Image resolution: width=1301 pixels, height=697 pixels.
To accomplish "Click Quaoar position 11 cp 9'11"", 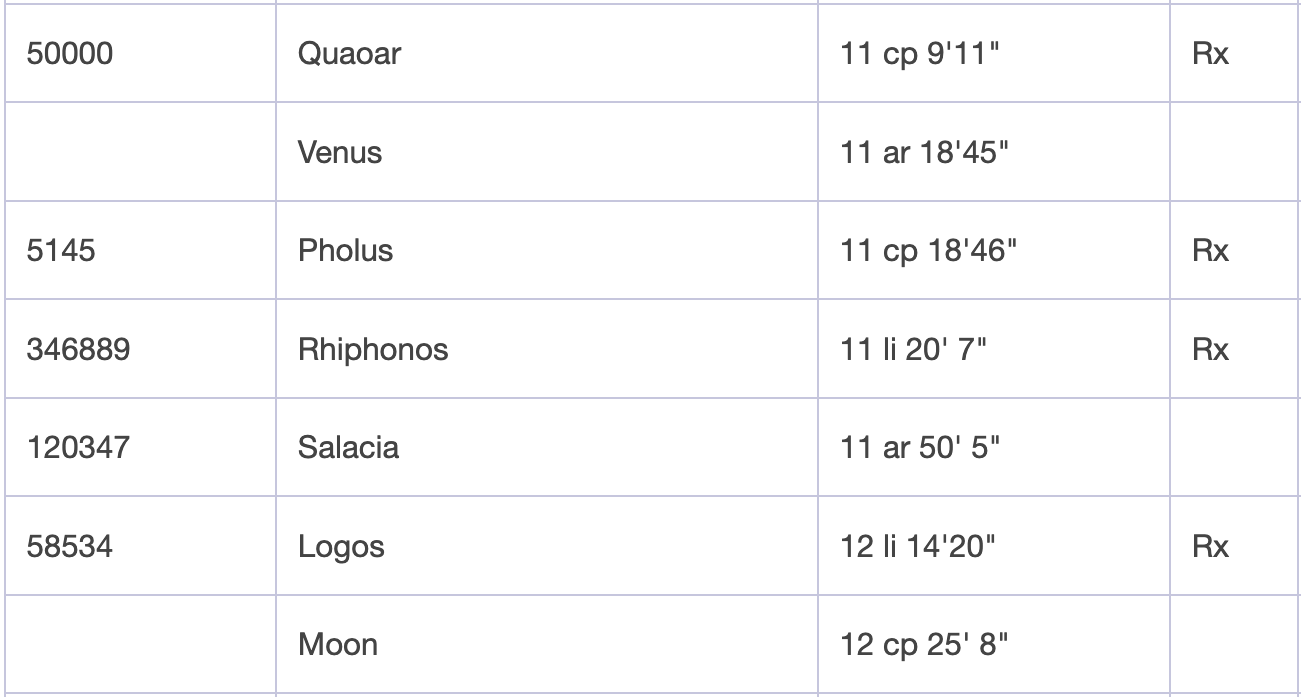I will [x=921, y=53].
